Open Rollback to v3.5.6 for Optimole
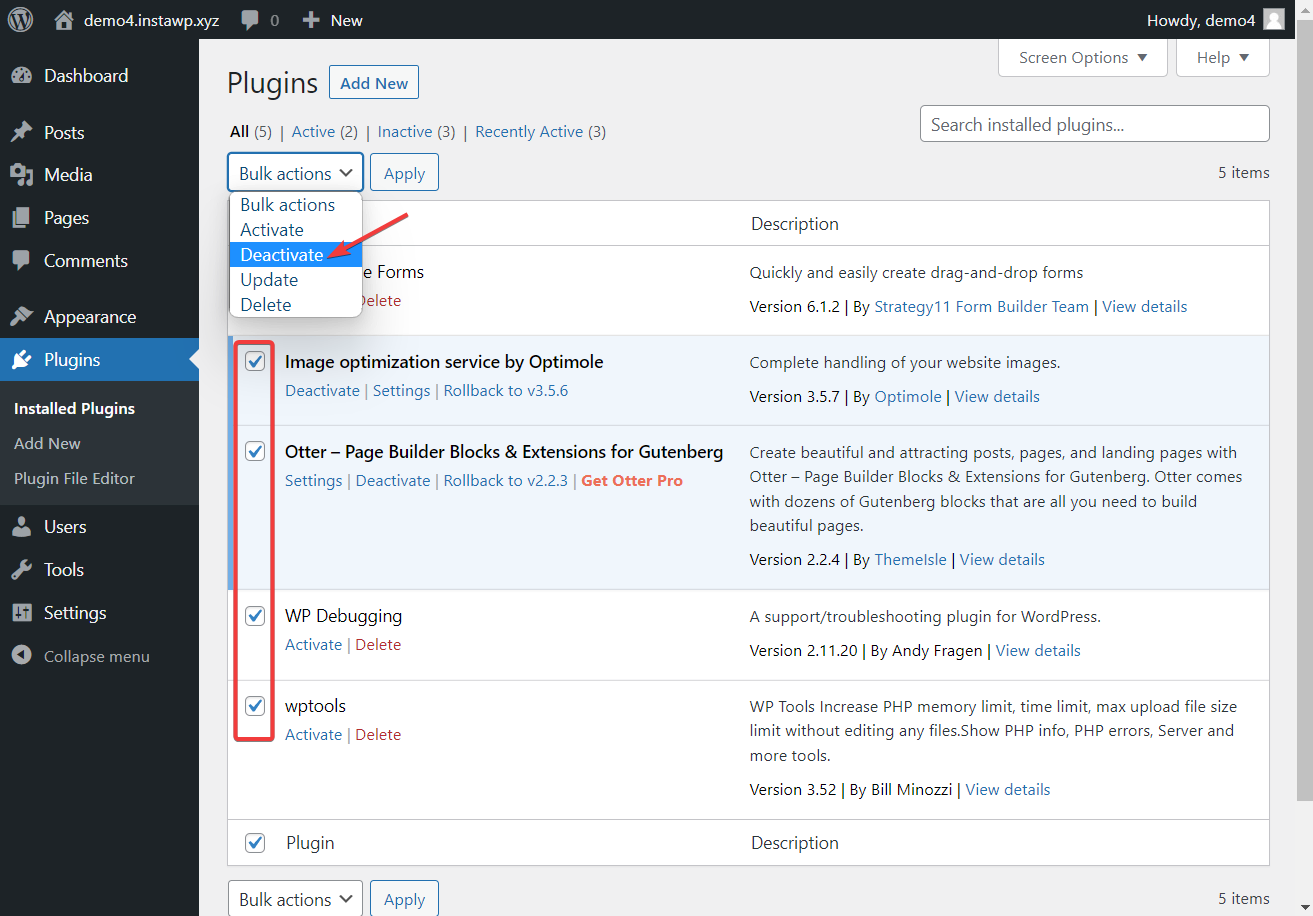 (506, 390)
